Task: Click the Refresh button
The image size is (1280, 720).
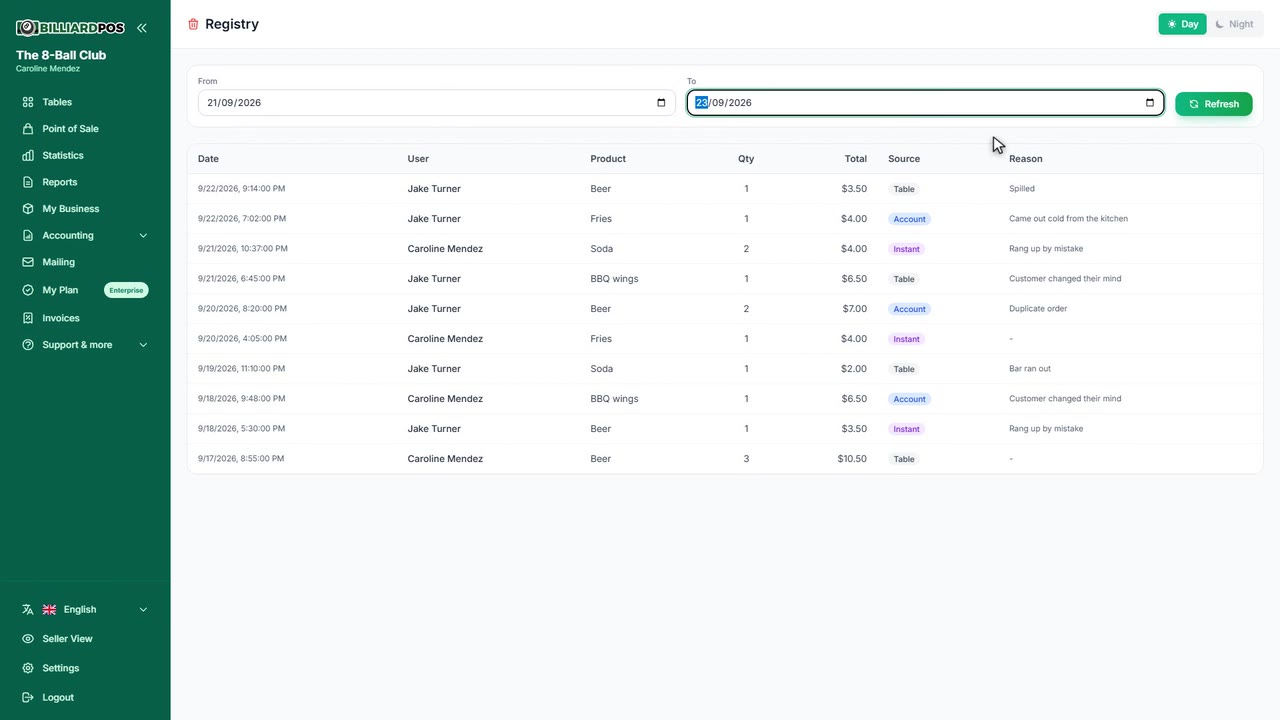Action: [1214, 104]
